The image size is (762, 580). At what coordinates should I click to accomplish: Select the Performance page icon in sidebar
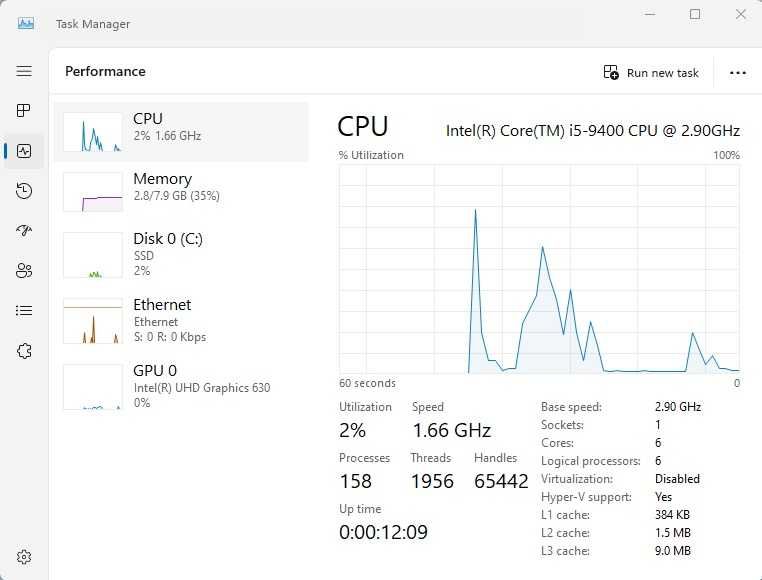point(24,151)
